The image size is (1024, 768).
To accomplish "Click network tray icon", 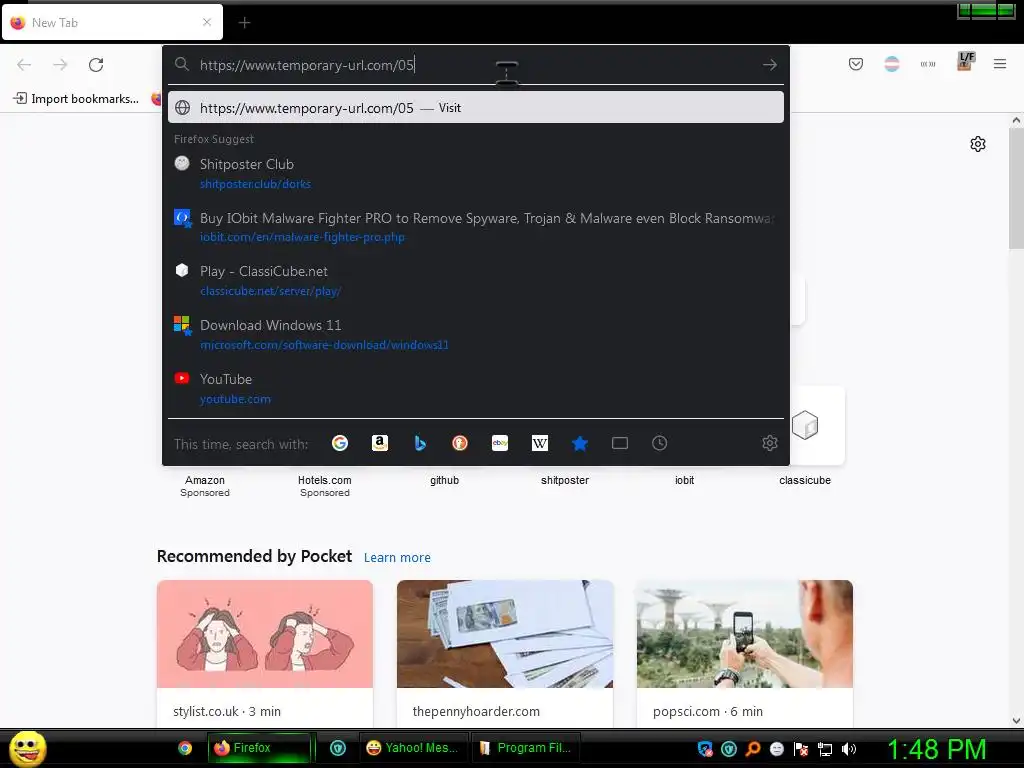I will click(825, 749).
